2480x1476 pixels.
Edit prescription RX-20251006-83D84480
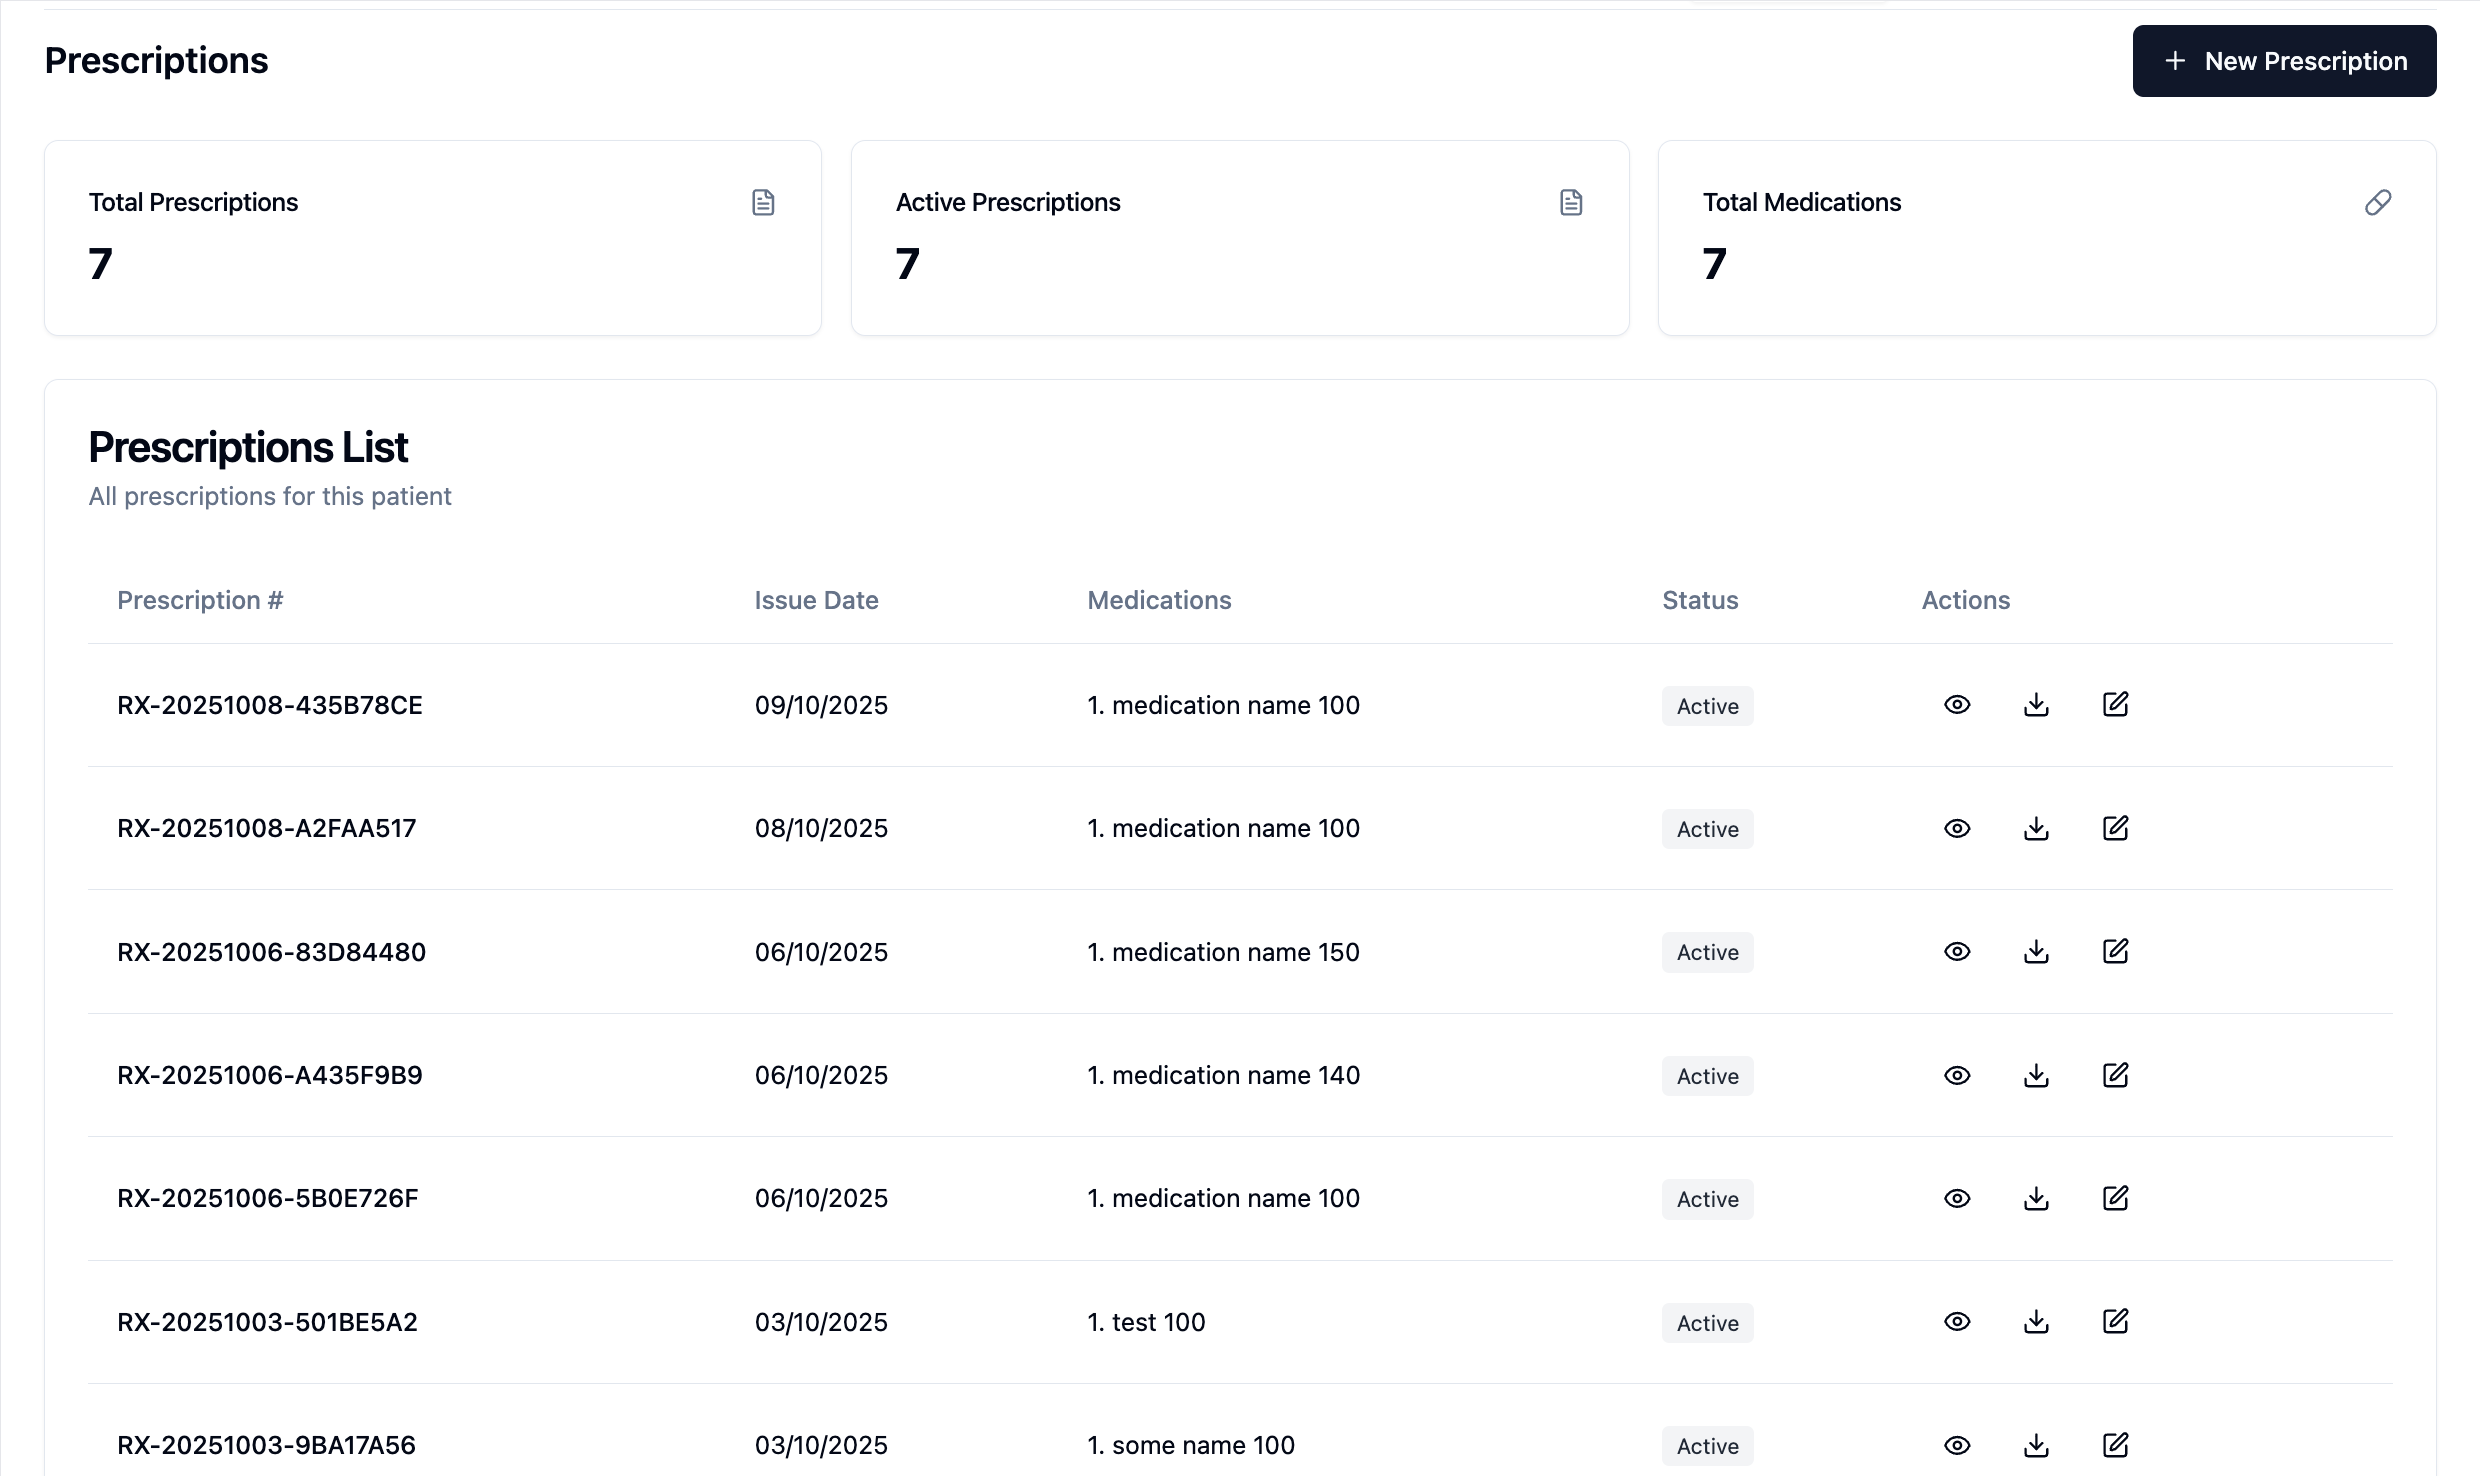coord(2115,952)
